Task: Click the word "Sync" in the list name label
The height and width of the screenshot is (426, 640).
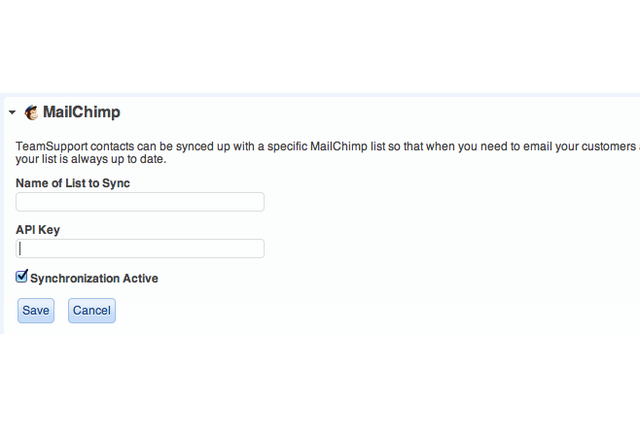Action: [x=116, y=184]
